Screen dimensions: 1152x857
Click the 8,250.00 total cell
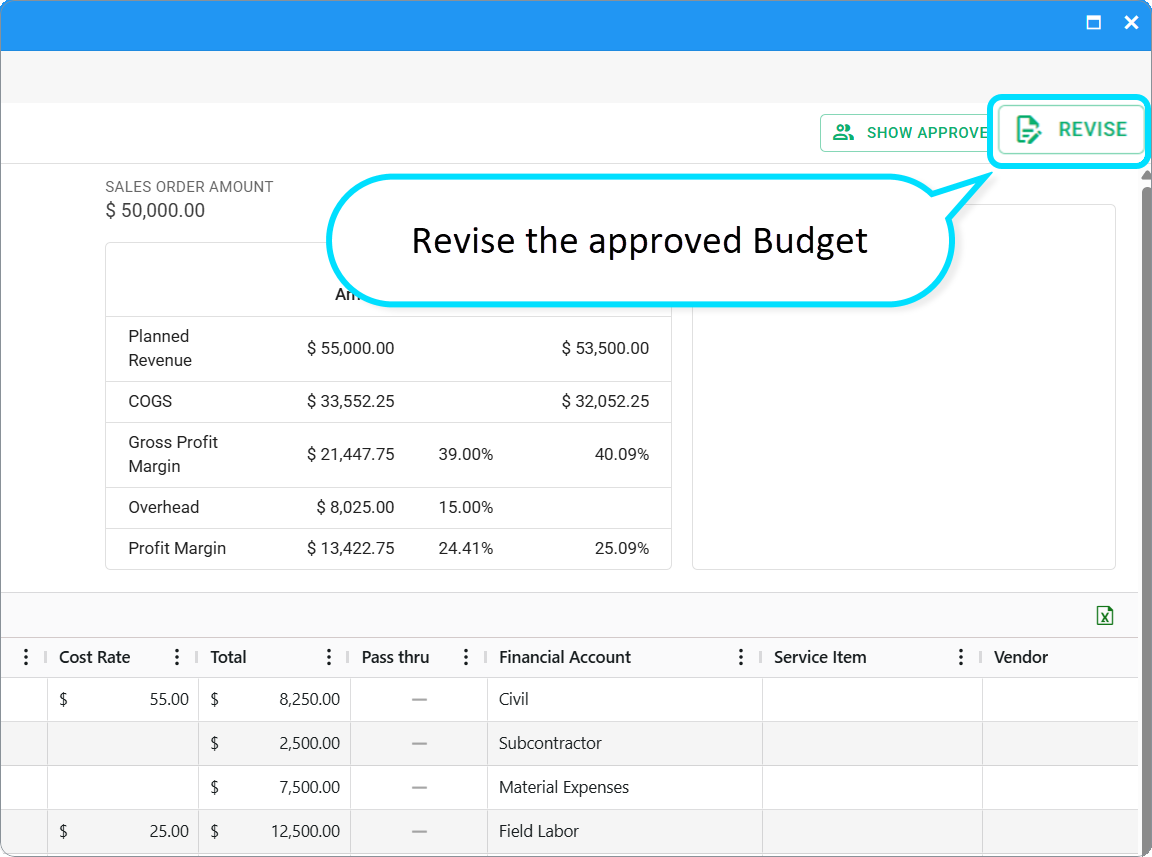pyautogui.click(x=274, y=699)
